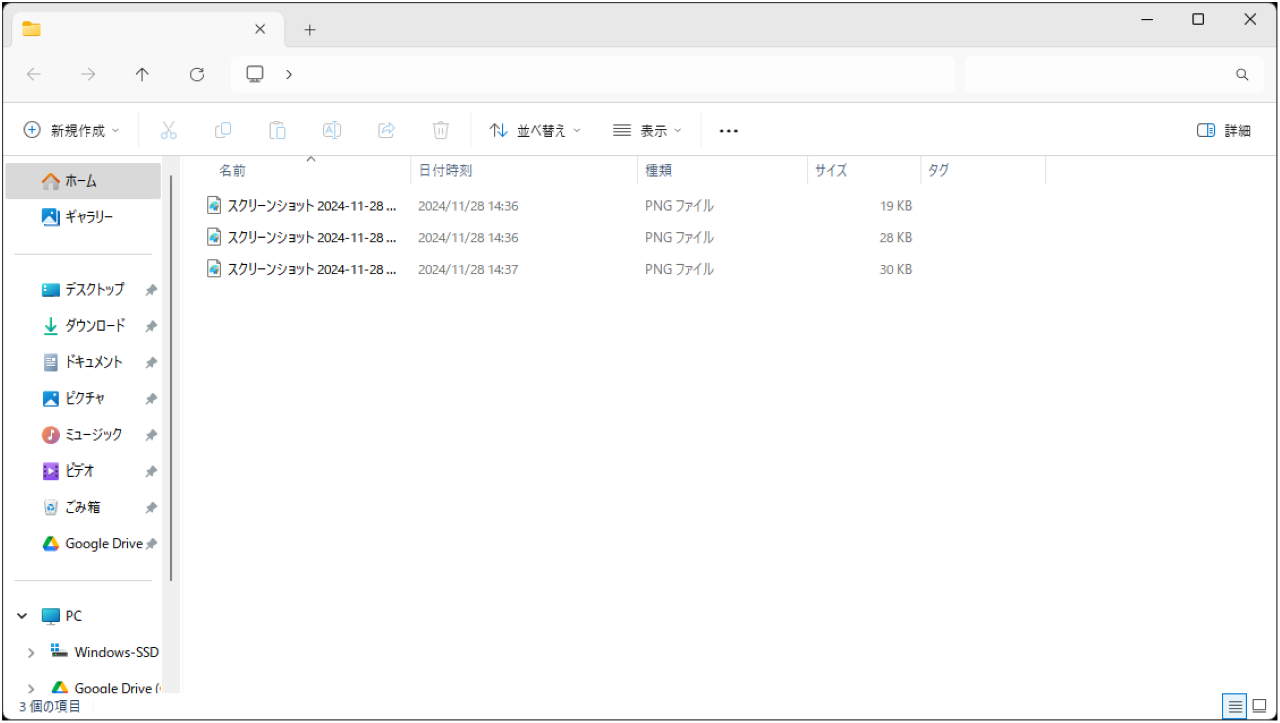This screenshot has height=723, width=1280.
Task: Open the 表示 view dropdown
Action: [x=647, y=130]
